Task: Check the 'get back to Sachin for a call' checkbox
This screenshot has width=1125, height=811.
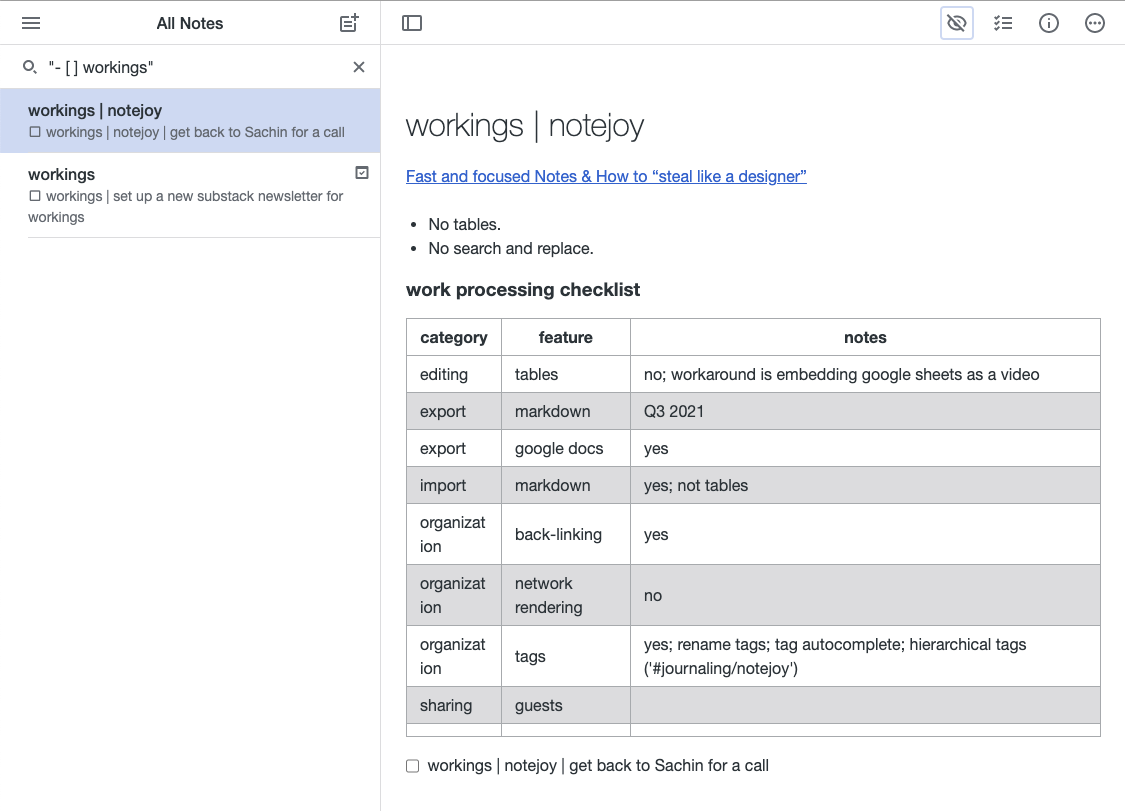Action: 412,765
